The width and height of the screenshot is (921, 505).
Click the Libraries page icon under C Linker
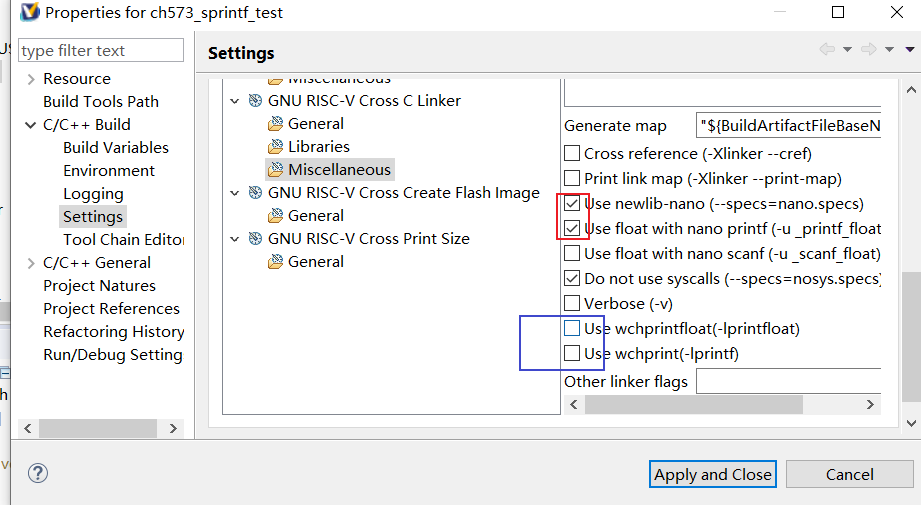pyautogui.click(x=276, y=147)
